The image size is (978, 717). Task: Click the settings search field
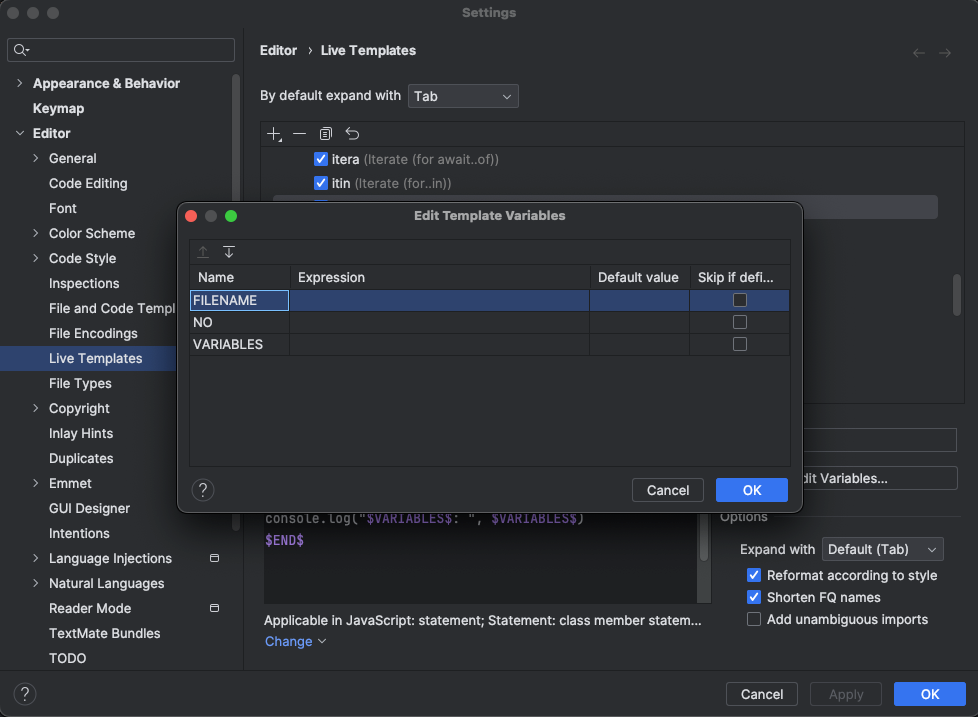pos(121,50)
